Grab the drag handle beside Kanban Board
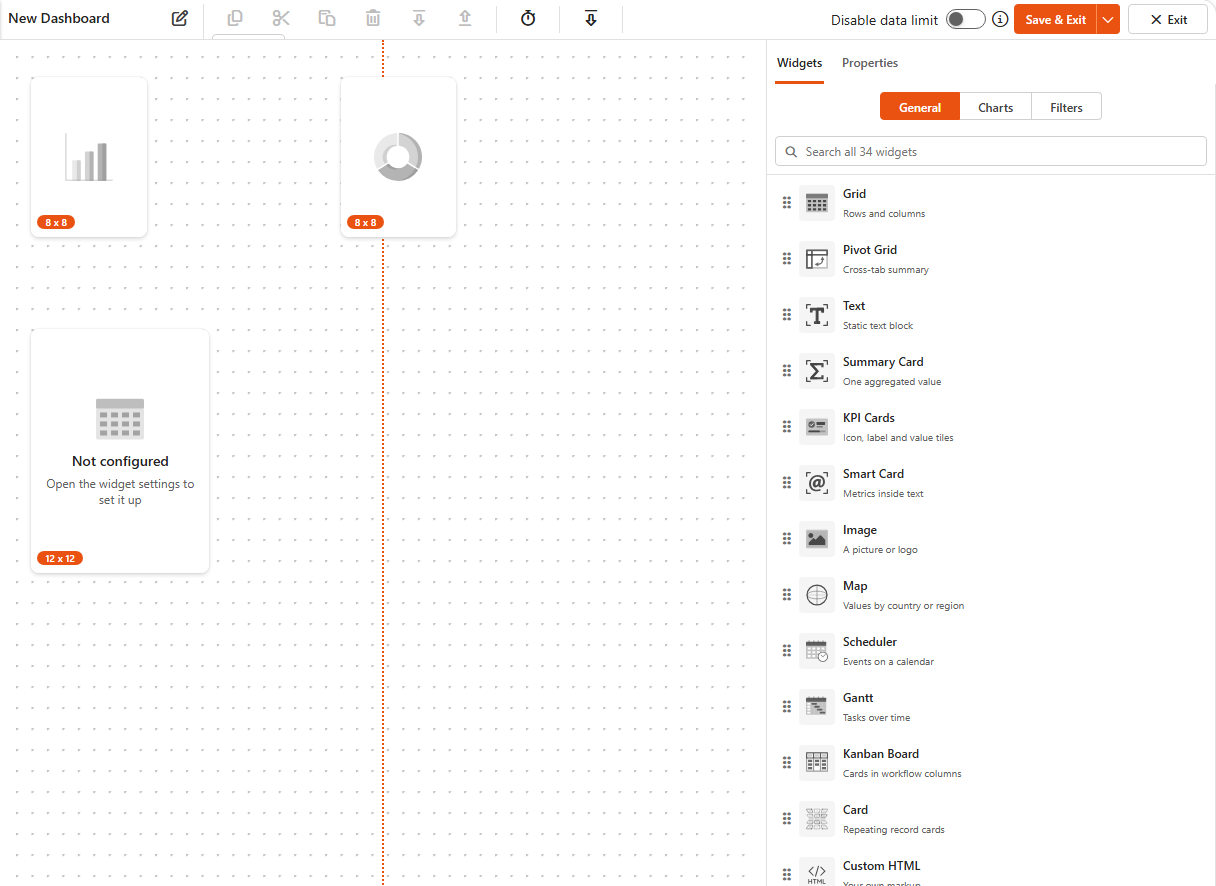Screen dimensions: 1216x886 click(787, 762)
